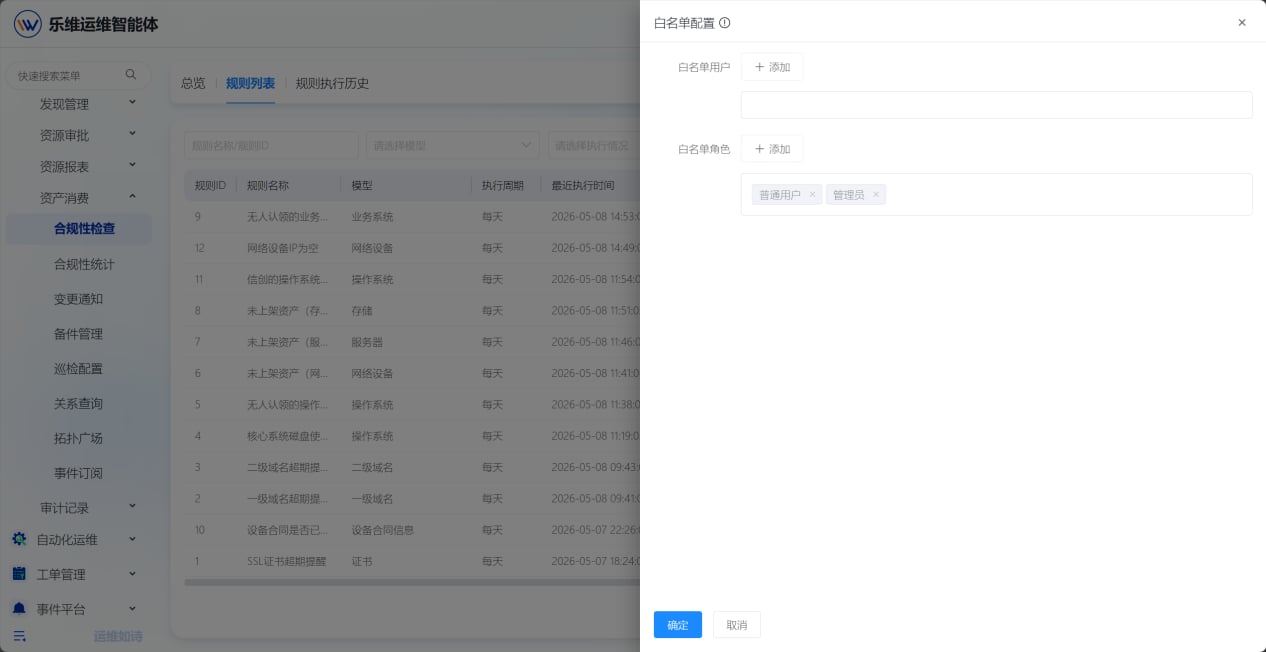Select rule row 无人认领的业务...
The height and width of the screenshot is (652, 1266).
pyautogui.click(x=412, y=216)
